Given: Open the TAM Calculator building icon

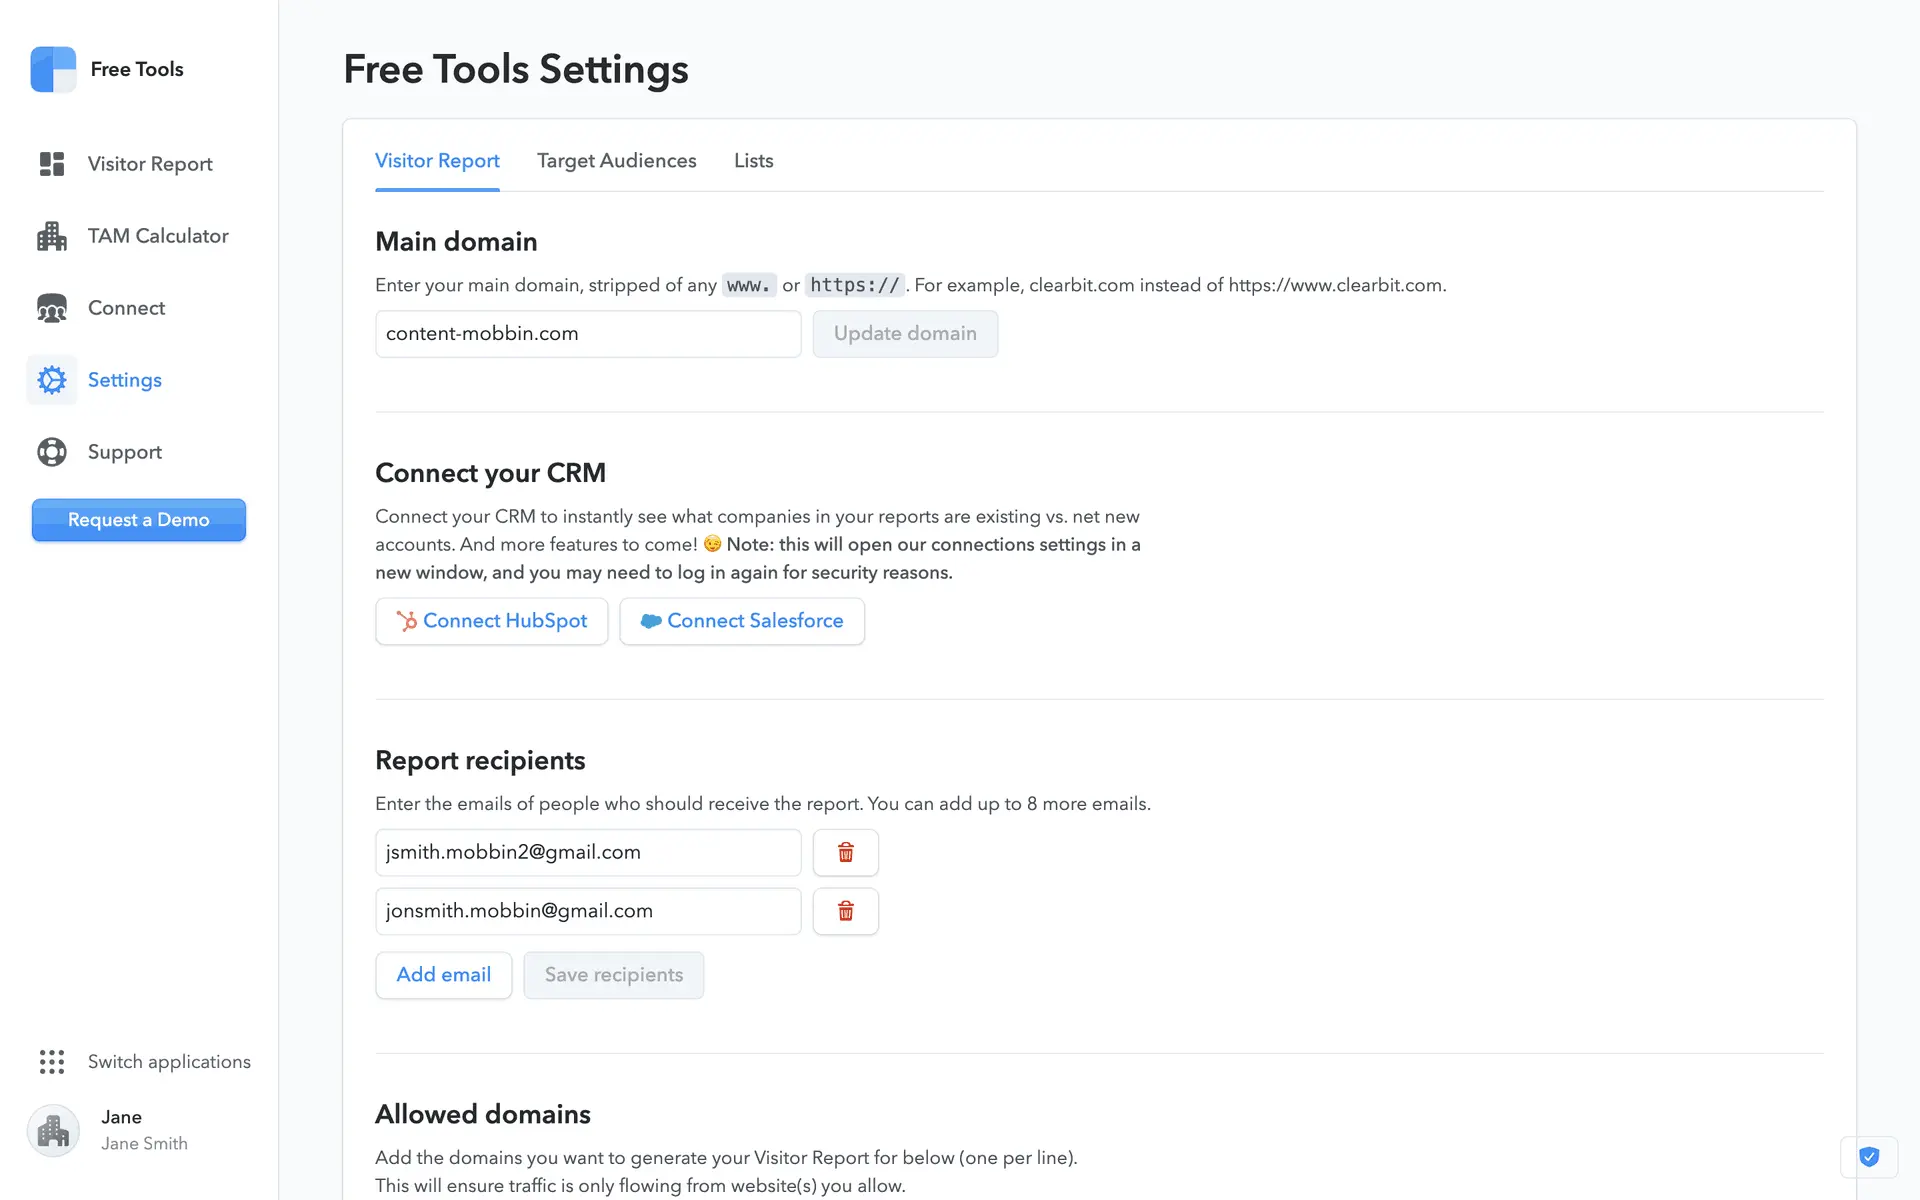Looking at the screenshot, I should pos(52,236).
